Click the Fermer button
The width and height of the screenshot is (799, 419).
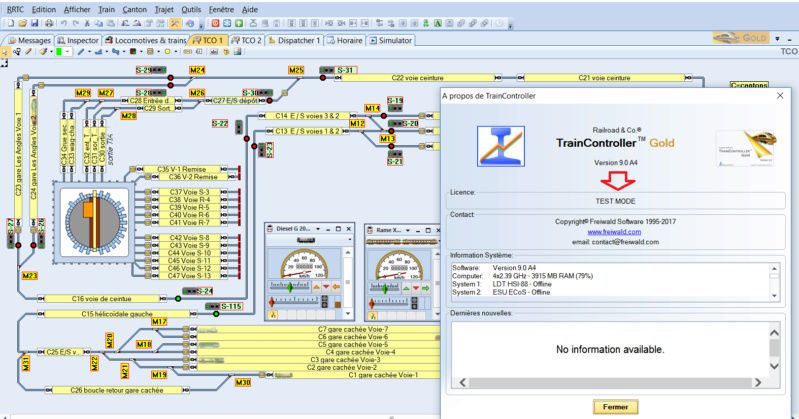pos(616,407)
